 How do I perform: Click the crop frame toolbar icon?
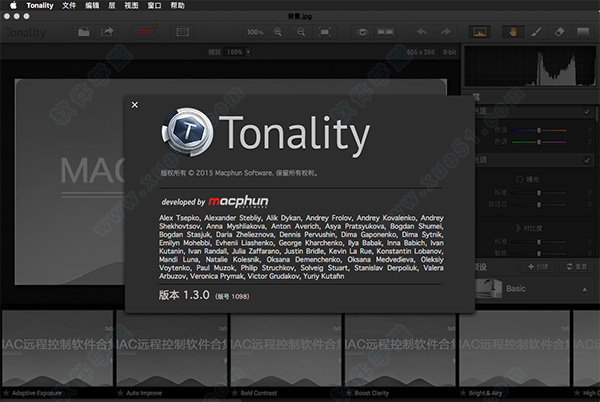(182, 32)
